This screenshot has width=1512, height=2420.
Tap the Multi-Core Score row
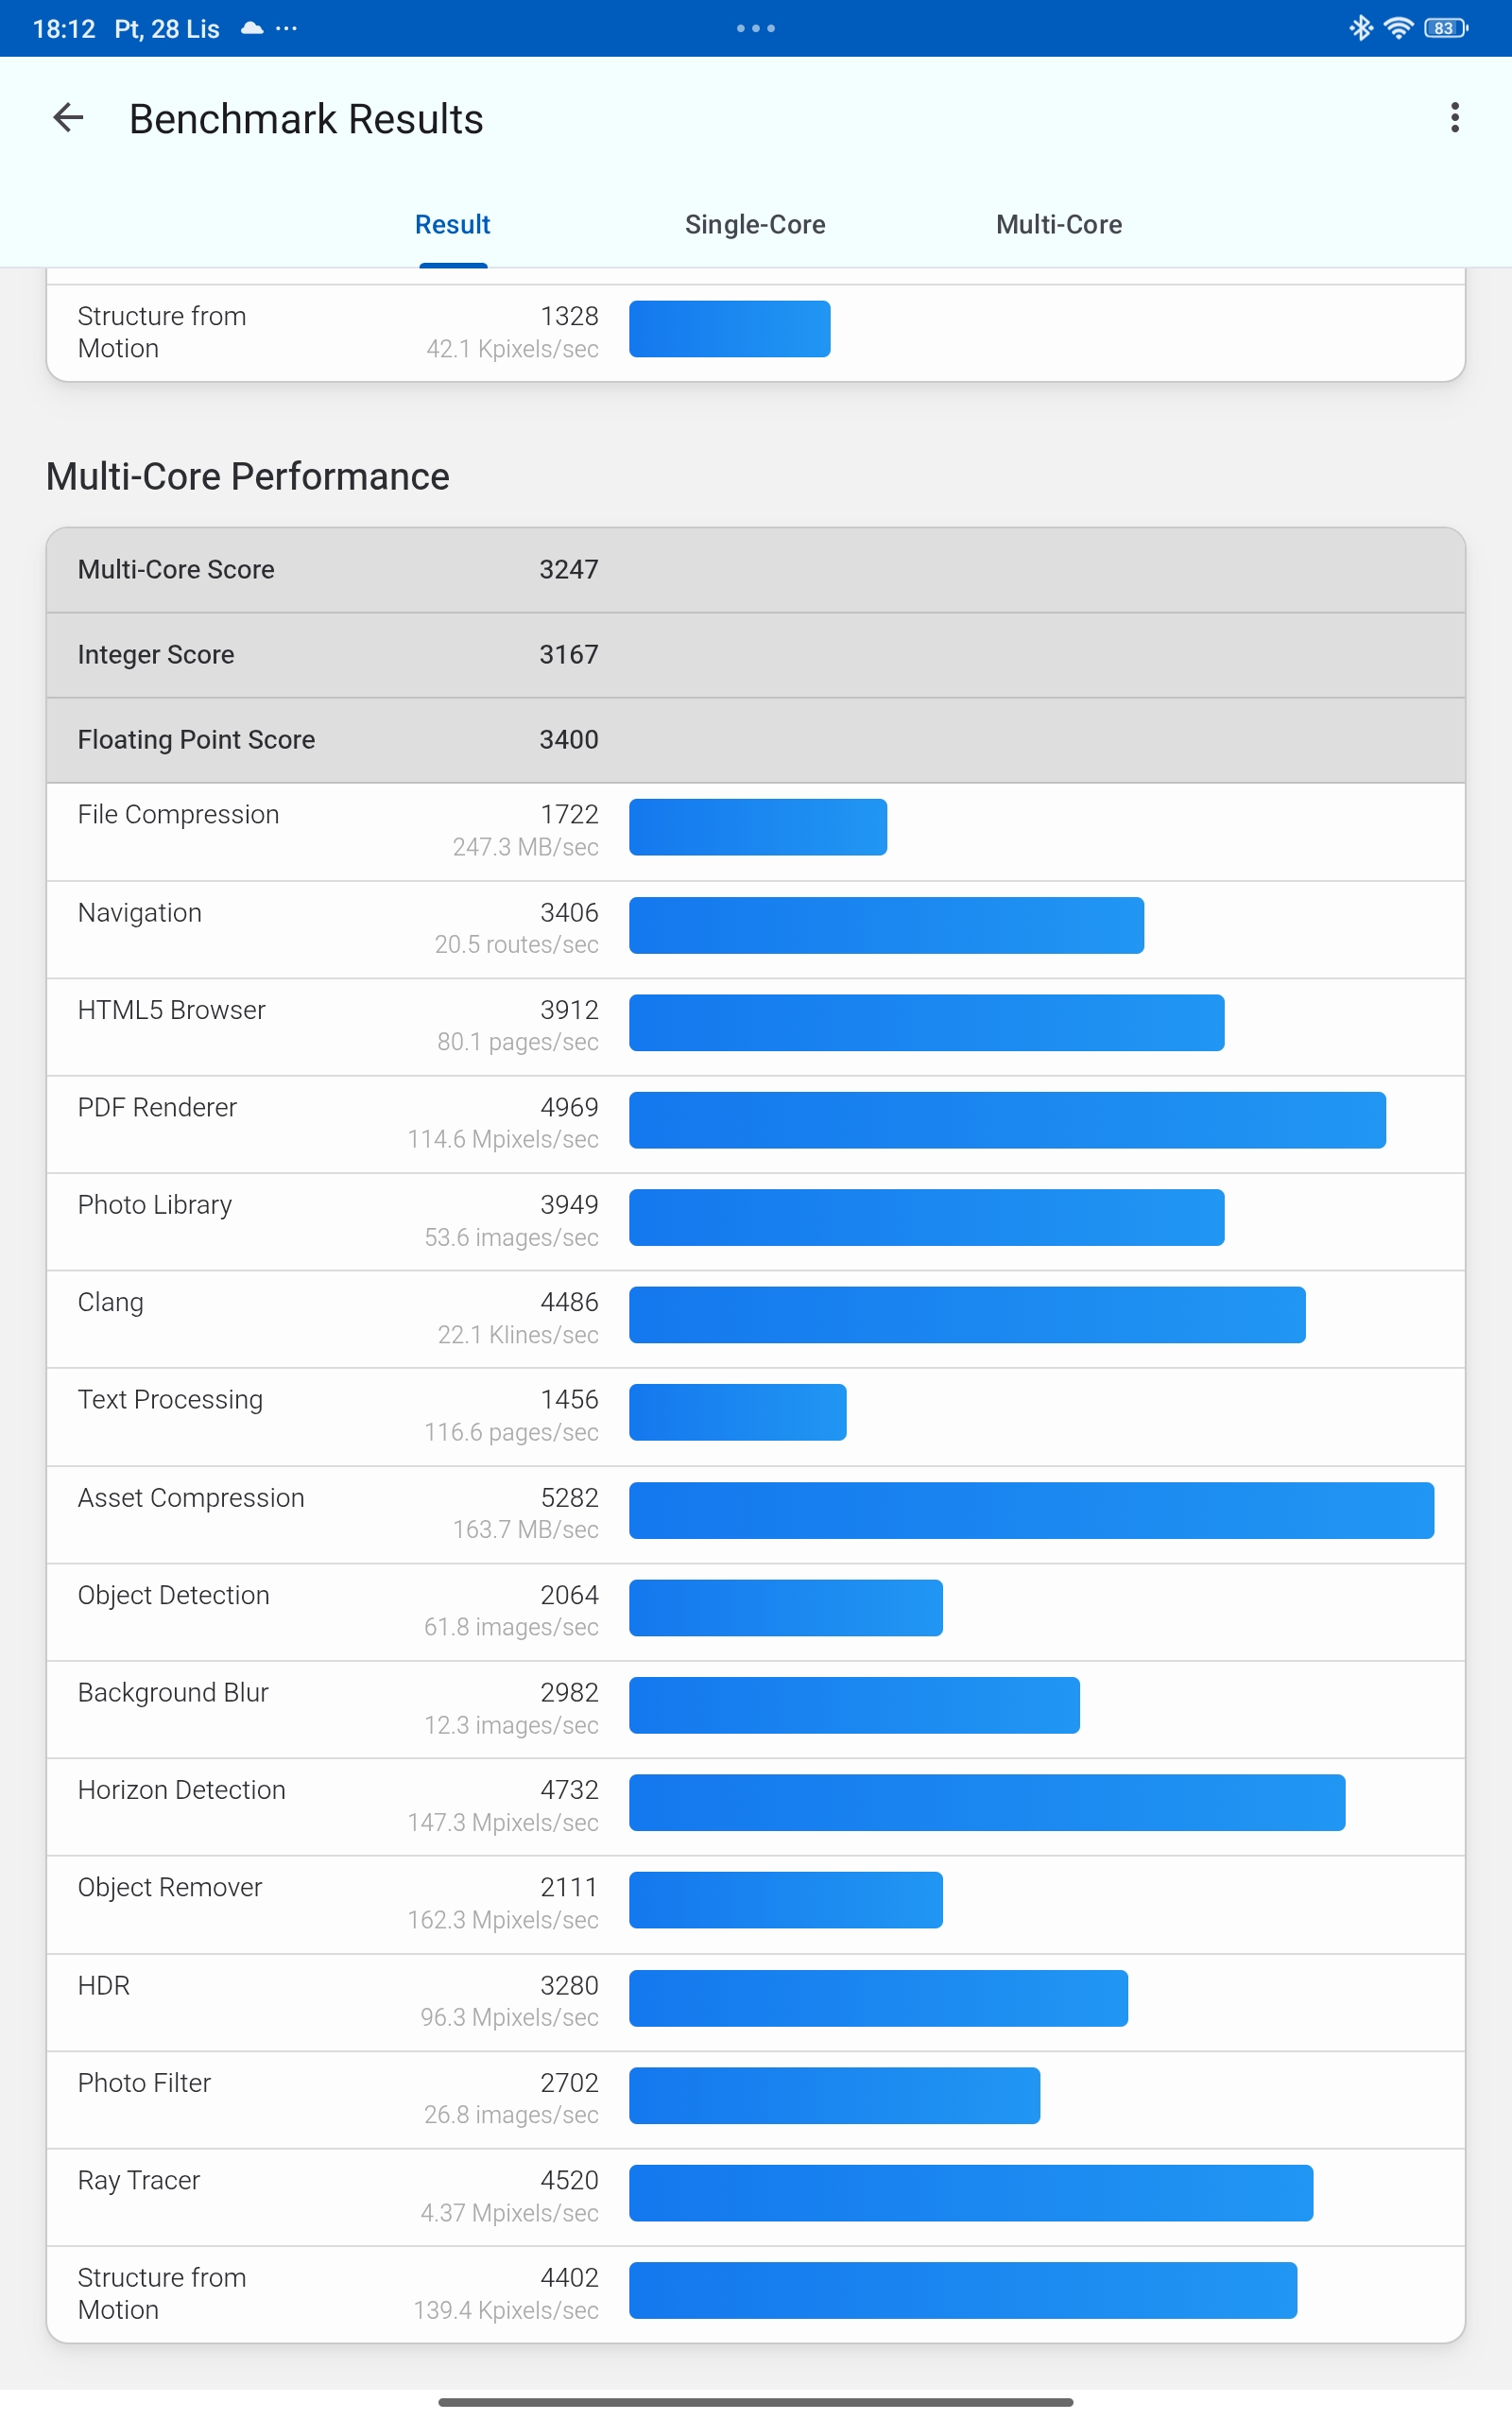(x=755, y=570)
